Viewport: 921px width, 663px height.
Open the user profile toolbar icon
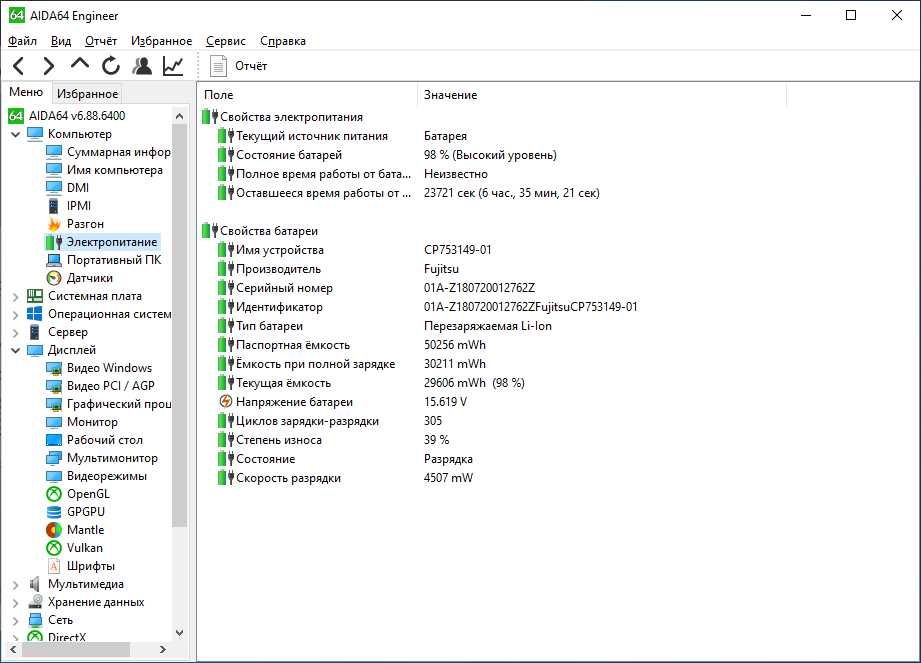[x=142, y=66]
